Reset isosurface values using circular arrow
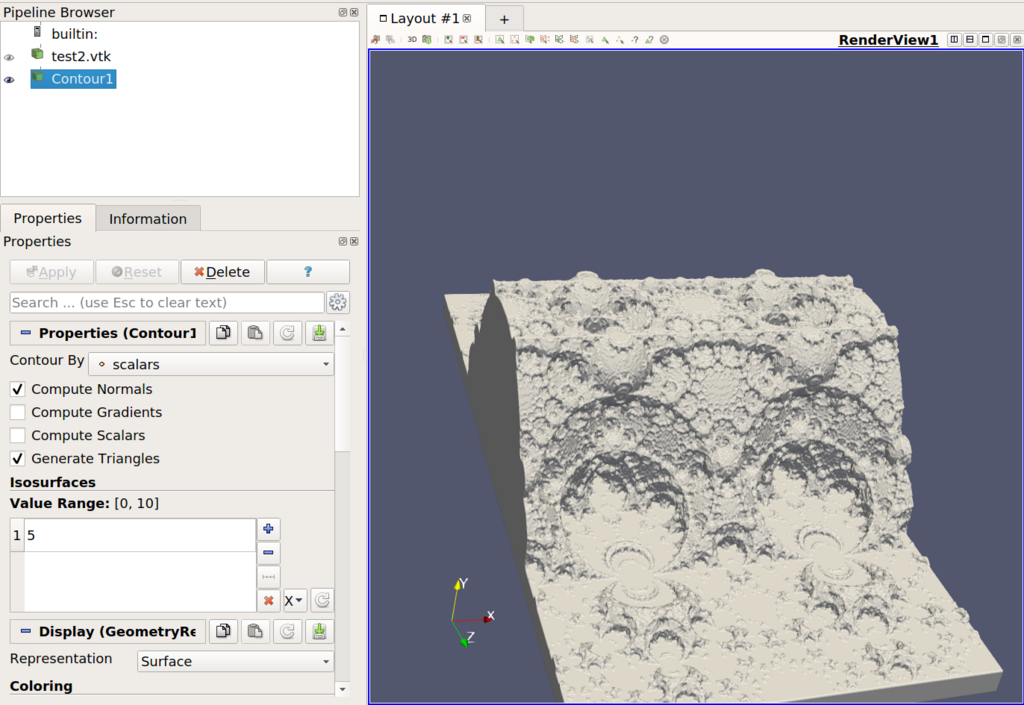 (x=322, y=601)
